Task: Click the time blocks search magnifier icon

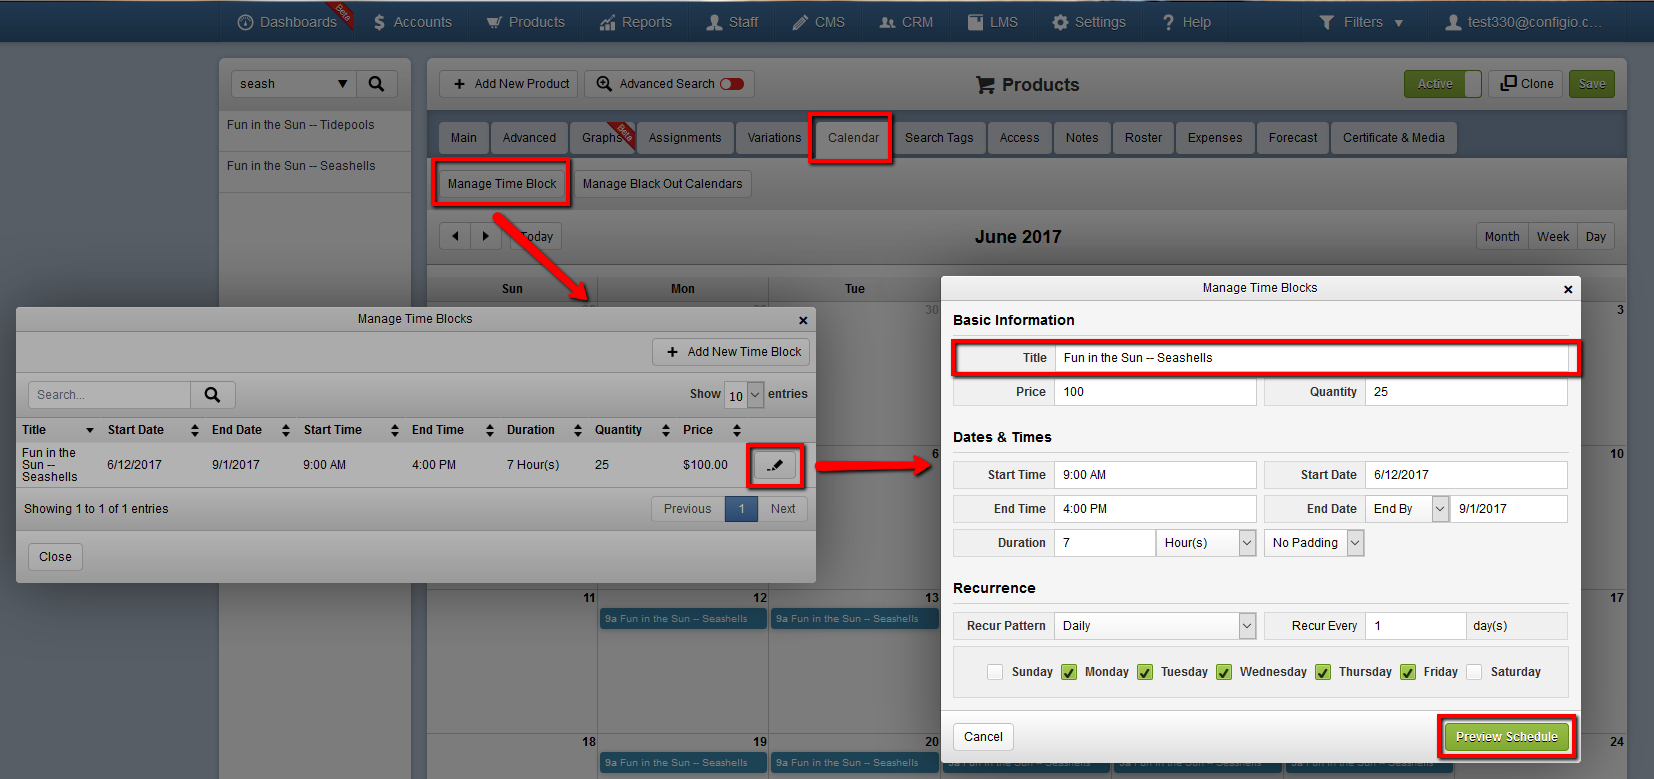Action: click(x=212, y=395)
